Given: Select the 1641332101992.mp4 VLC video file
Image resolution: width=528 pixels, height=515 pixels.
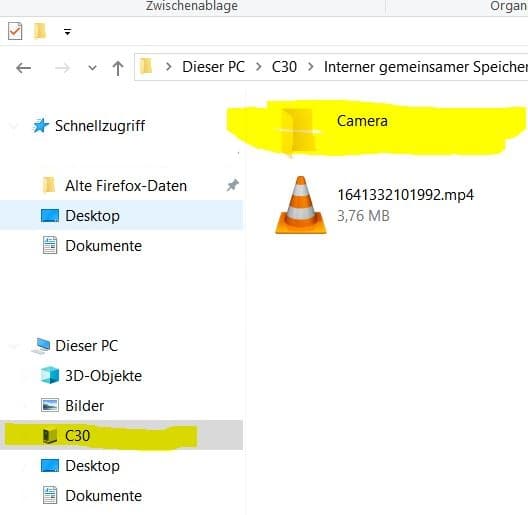Looking at the screenshot, I should 374,205.
